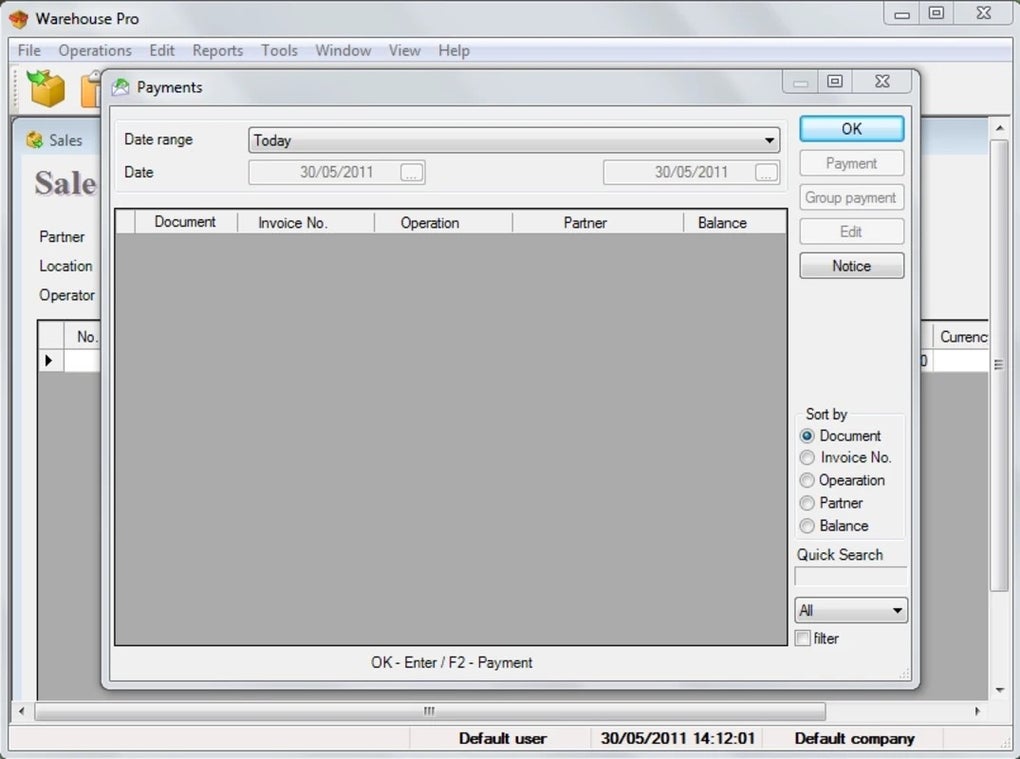Choose the Balance sort option
The width and height of the screenshot is (1020, 759).
coord(807,526)
